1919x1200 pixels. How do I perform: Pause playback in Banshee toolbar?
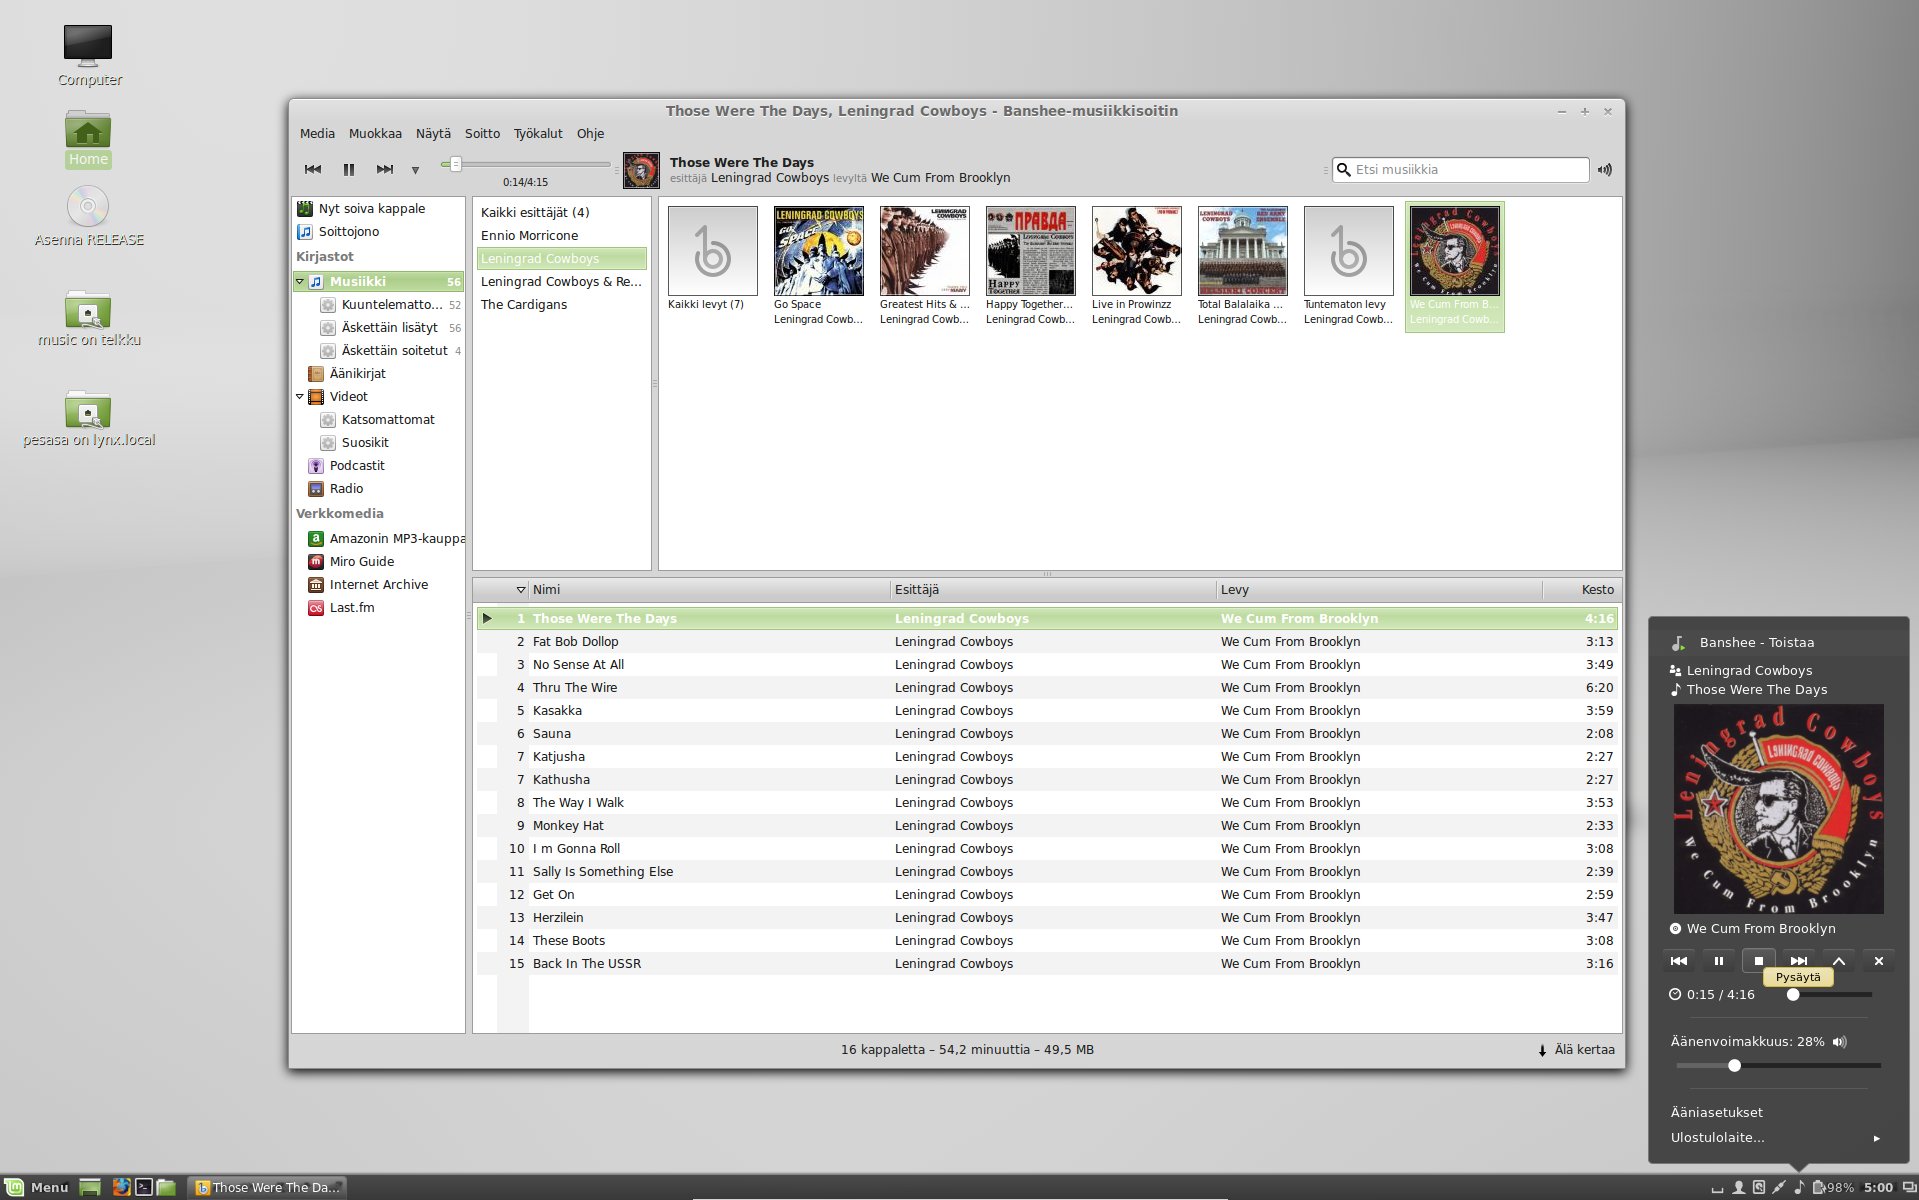(349, 170)
